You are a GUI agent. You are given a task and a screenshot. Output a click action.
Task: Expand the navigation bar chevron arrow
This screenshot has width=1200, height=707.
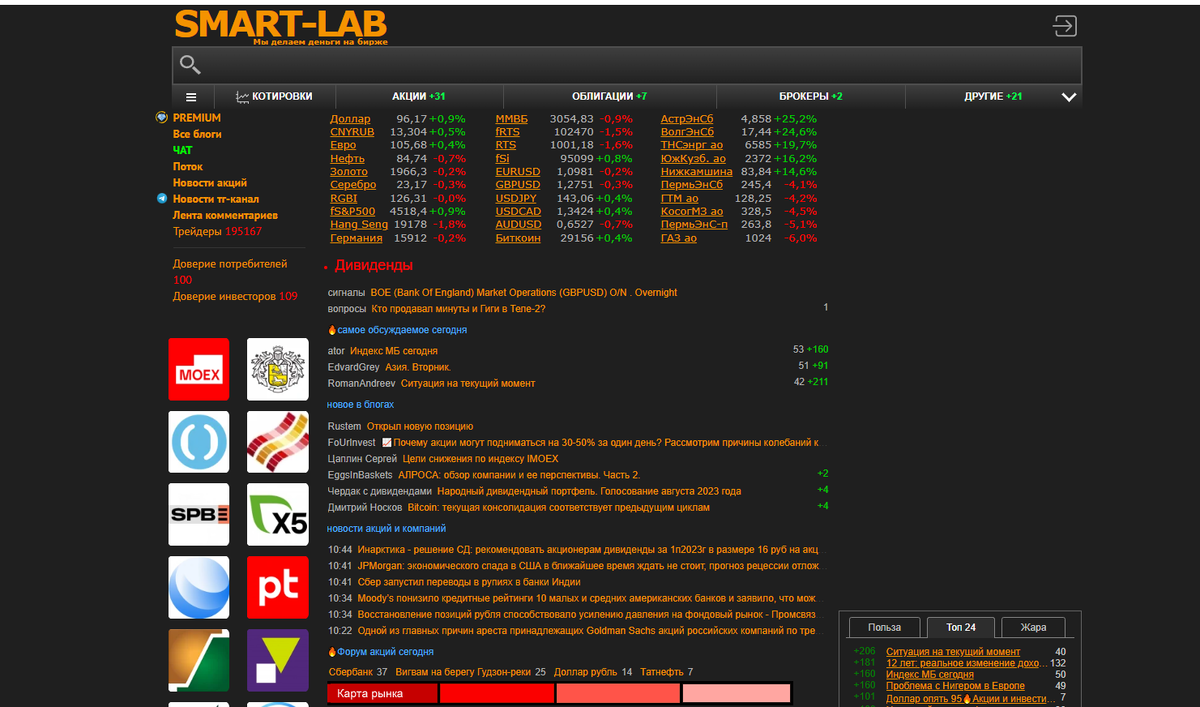click(x=1069, y=97)
